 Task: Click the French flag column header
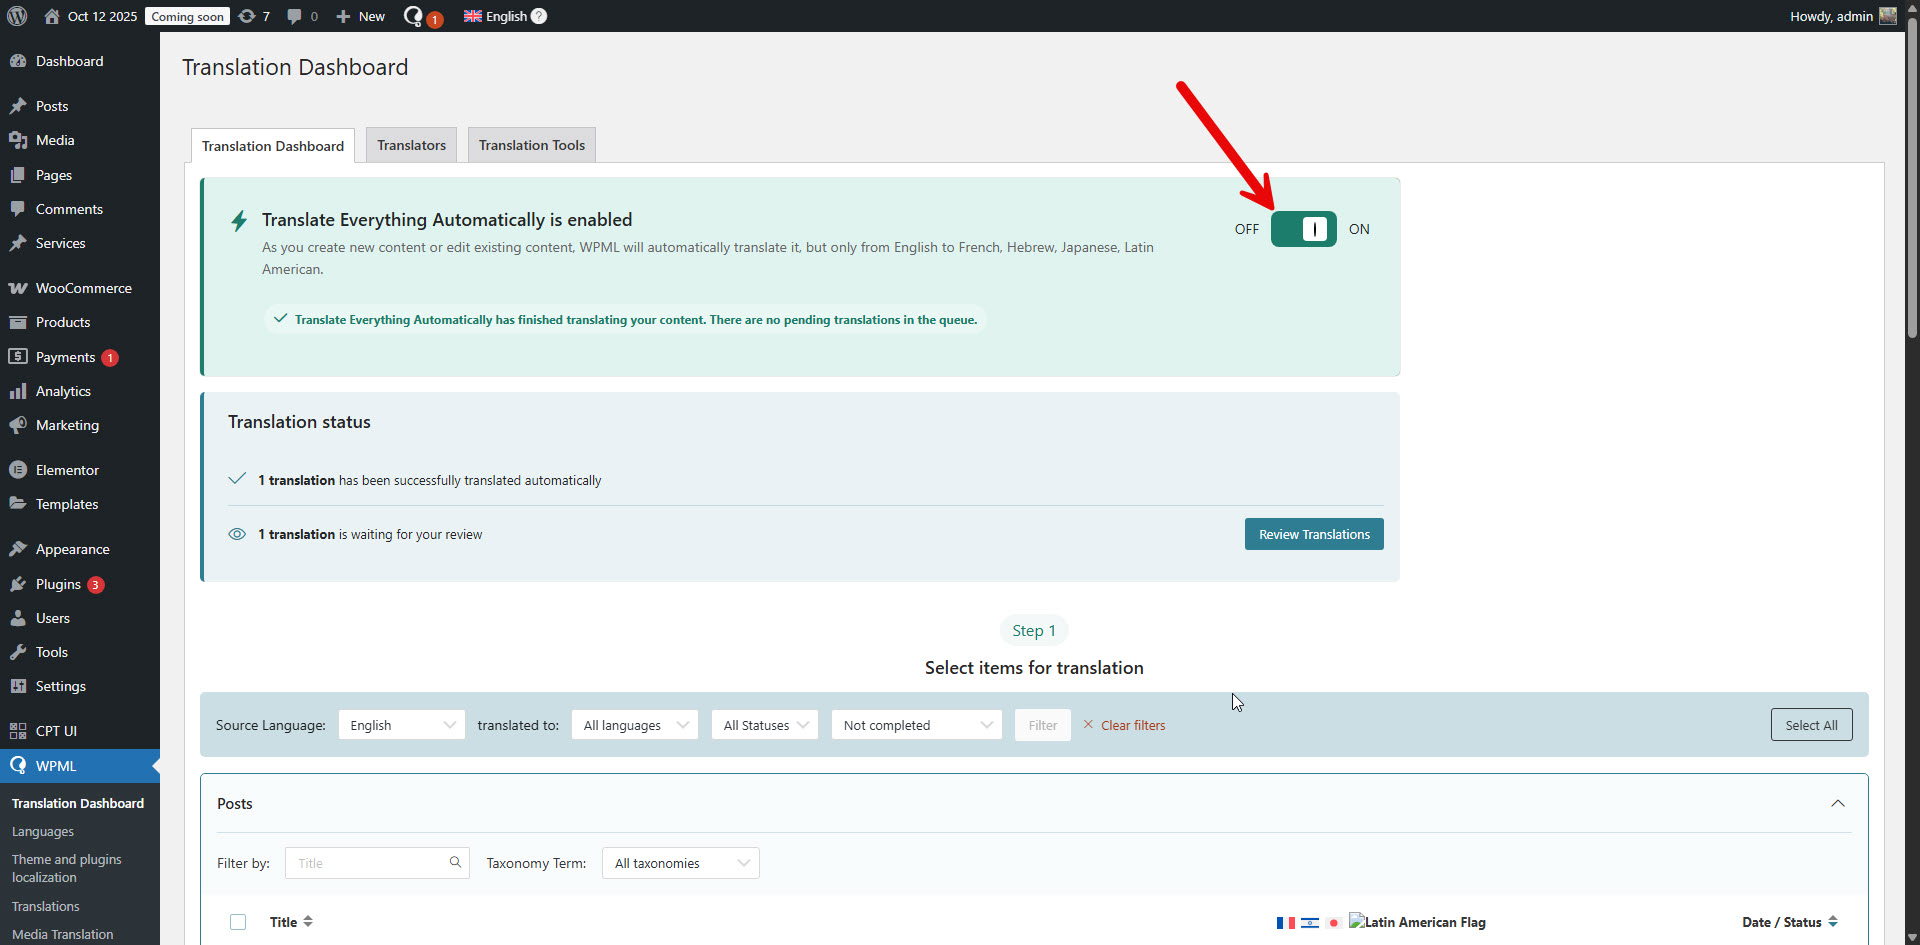click(1285, 923)
